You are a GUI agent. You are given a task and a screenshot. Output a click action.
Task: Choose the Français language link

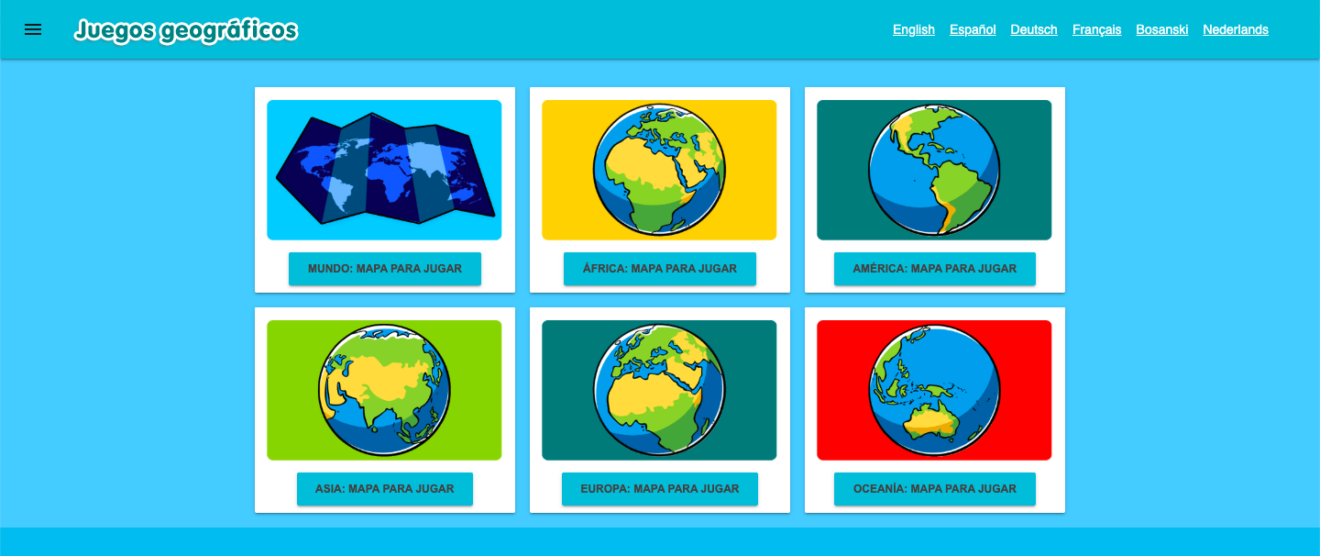coord(1097,30)
